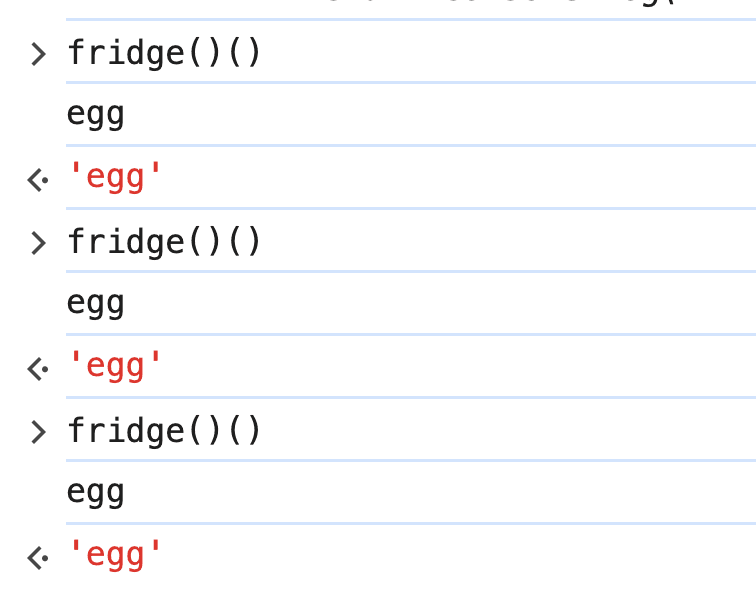Click the second return value arrow icon

click(x=38, y=369)
